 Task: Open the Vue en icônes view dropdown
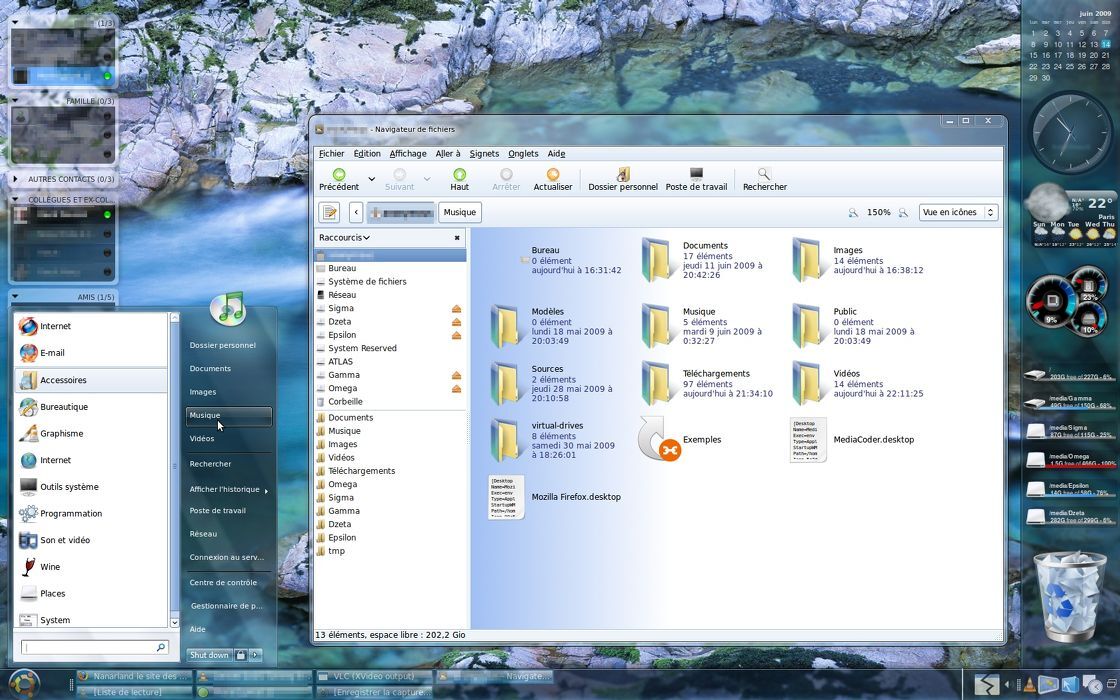[x=958, y=212]
